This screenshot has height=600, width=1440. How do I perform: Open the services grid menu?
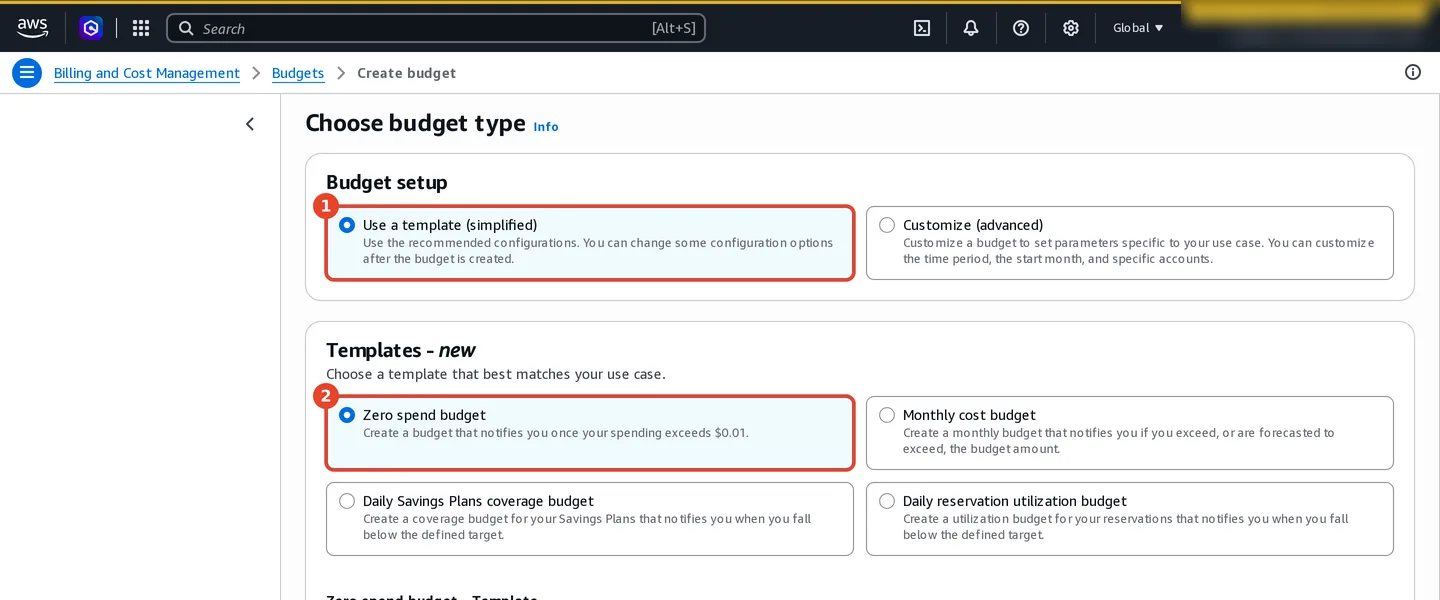tap(141, 28)
